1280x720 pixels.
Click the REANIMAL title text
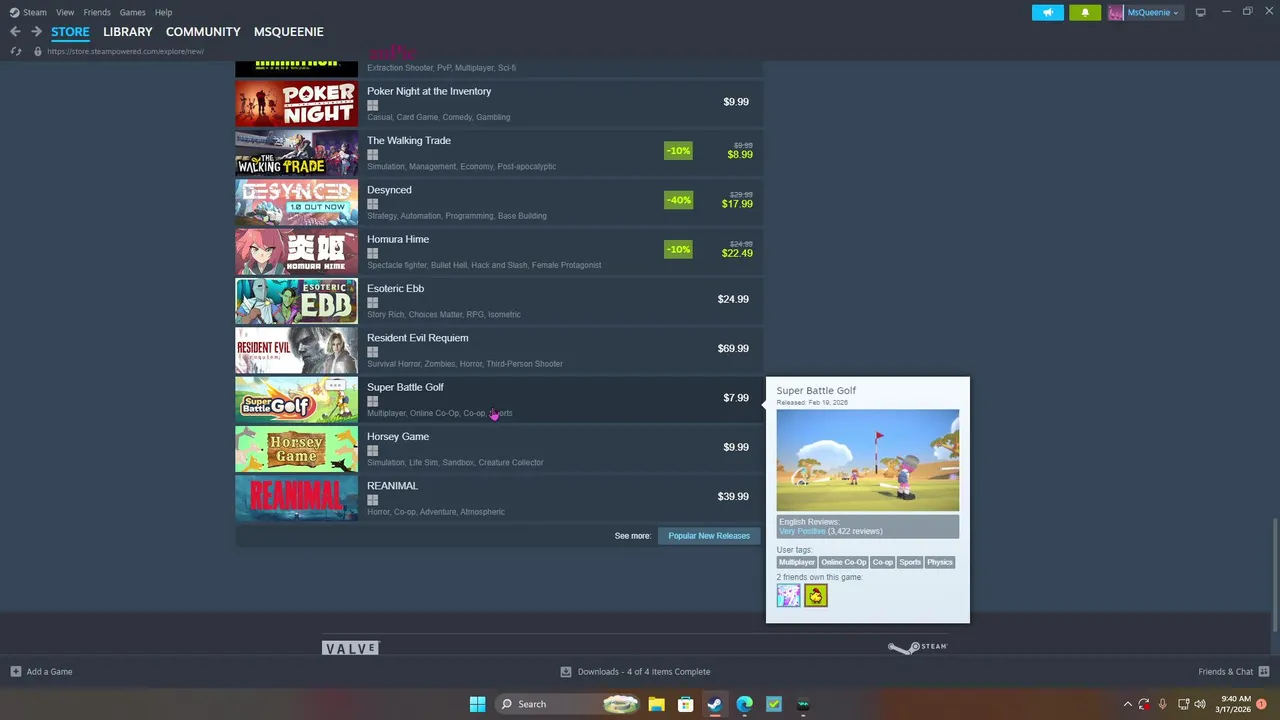tap(392, 486)
